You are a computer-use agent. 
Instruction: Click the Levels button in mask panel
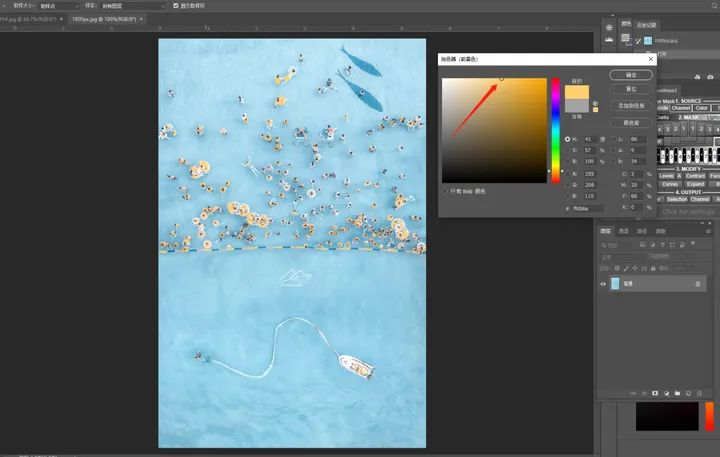click(666, 176)
